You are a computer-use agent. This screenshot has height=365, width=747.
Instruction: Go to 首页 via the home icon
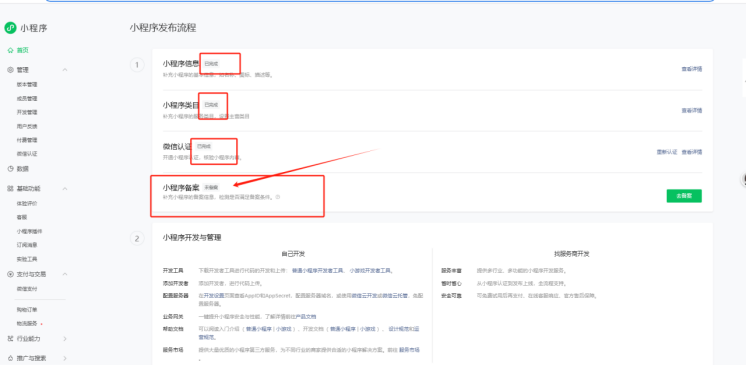pyautogui.click(x=10, y=50)
